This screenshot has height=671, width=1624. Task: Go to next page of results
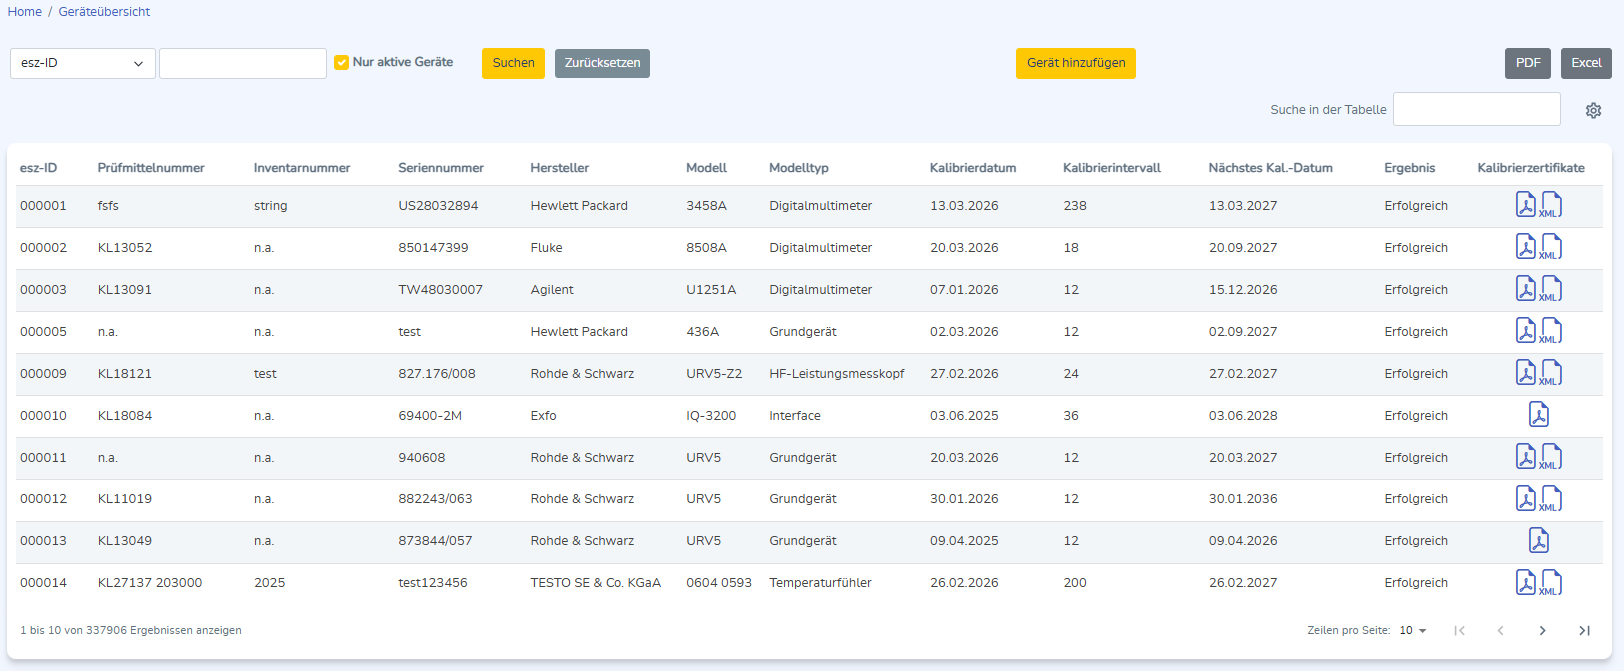pyautogui.click(x=1542, y=631)
